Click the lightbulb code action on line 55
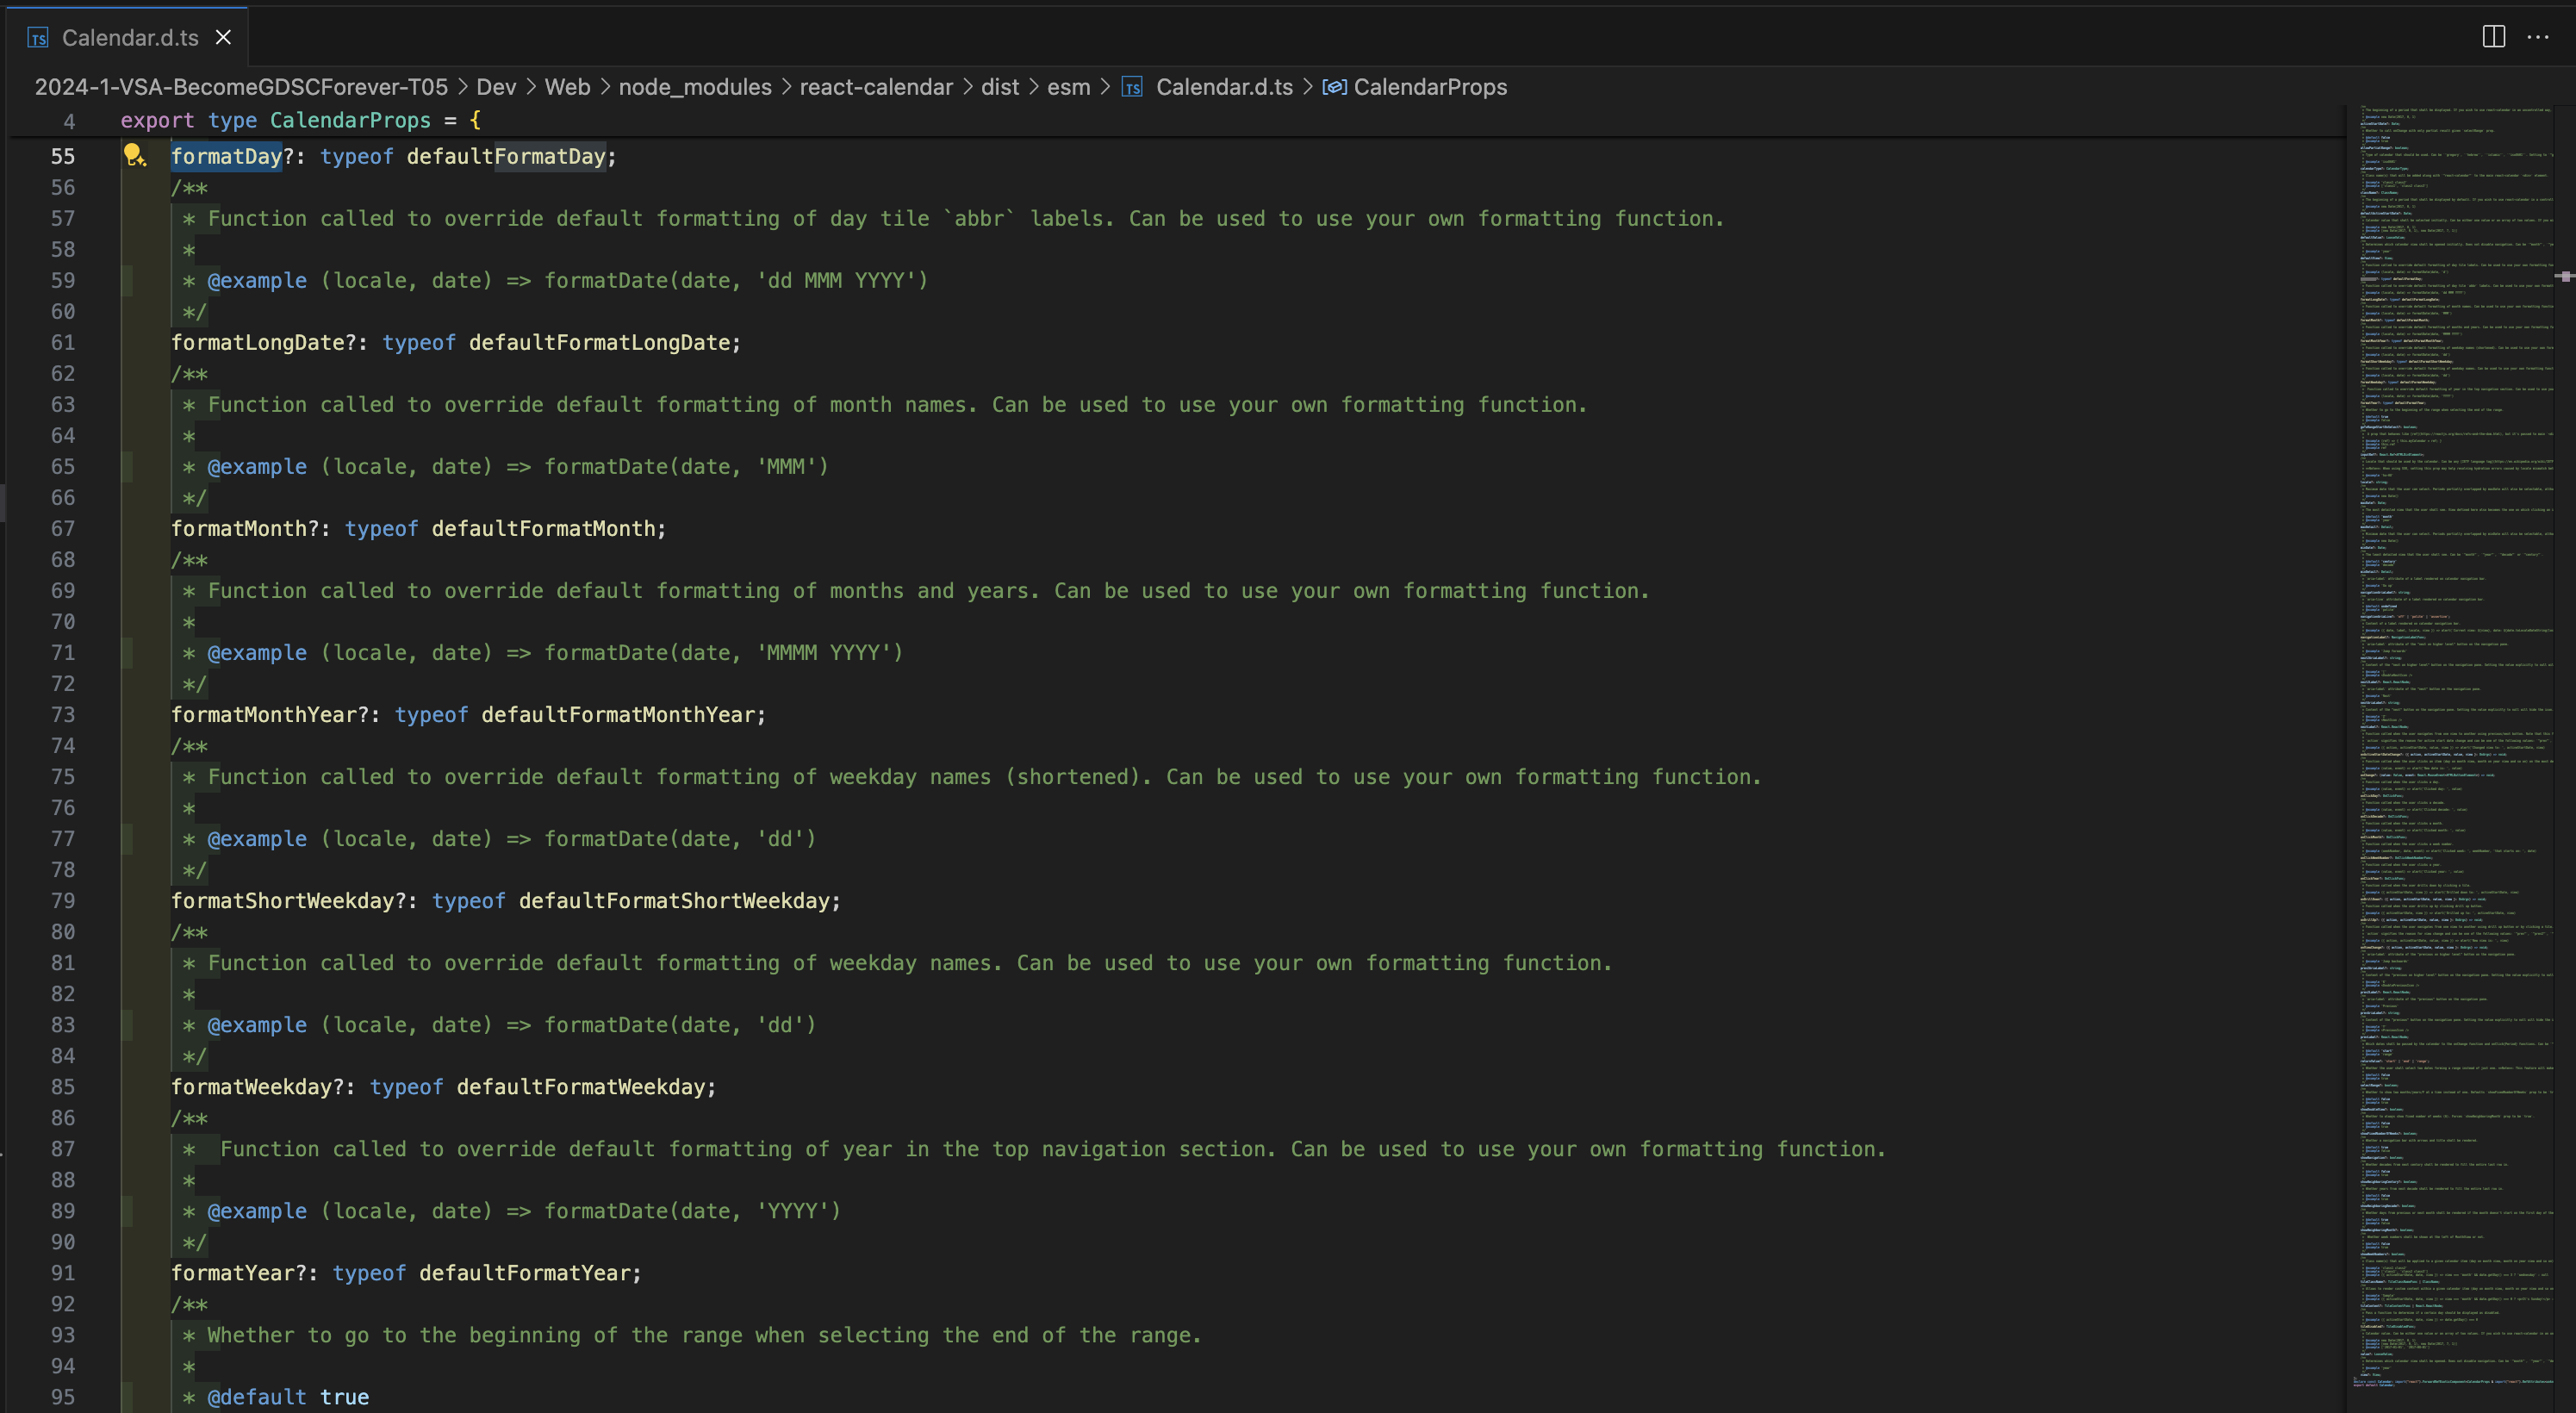This screenshot has width=2576, height=1413. click(x=134, y=155)
